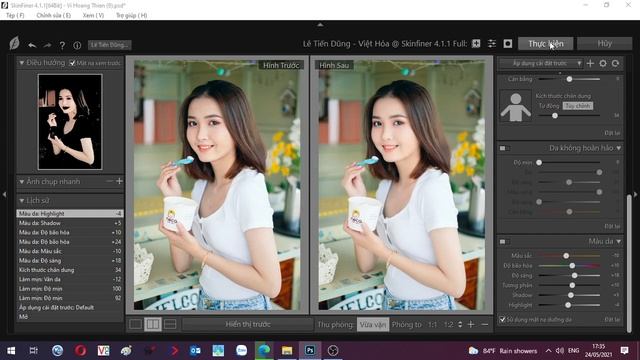
Task: Click the Lê Tiến Dũng button in toolbar
Action: pyautogui.click(x=110, y=45)
